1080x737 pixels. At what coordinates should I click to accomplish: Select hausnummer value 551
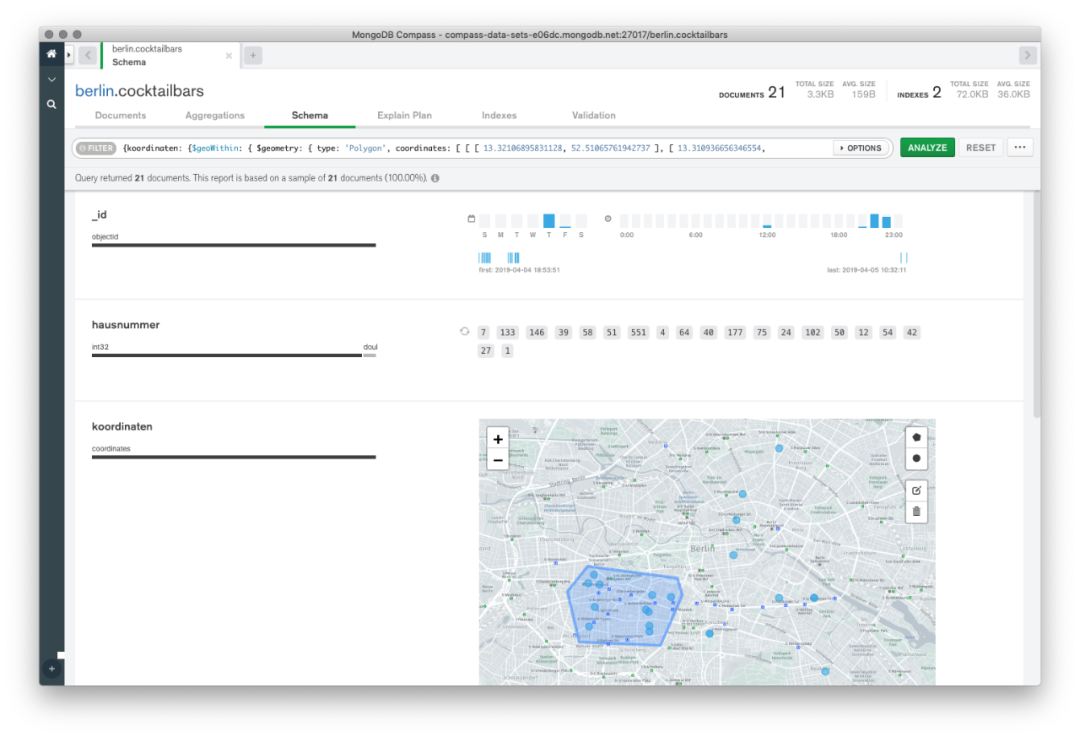tap(638, 333)
